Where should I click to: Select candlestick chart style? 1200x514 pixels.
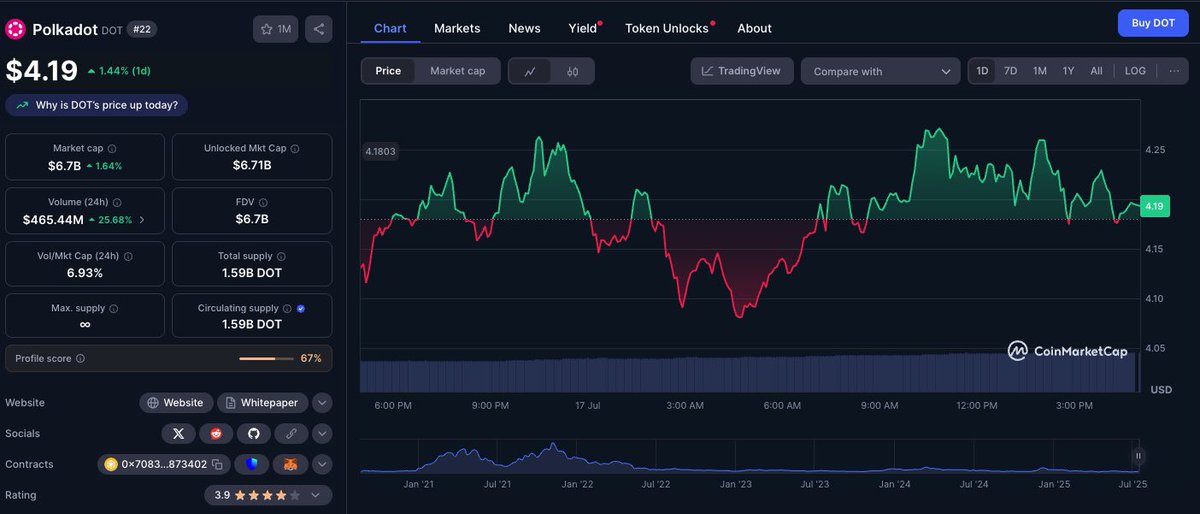[x=573, y=71]
